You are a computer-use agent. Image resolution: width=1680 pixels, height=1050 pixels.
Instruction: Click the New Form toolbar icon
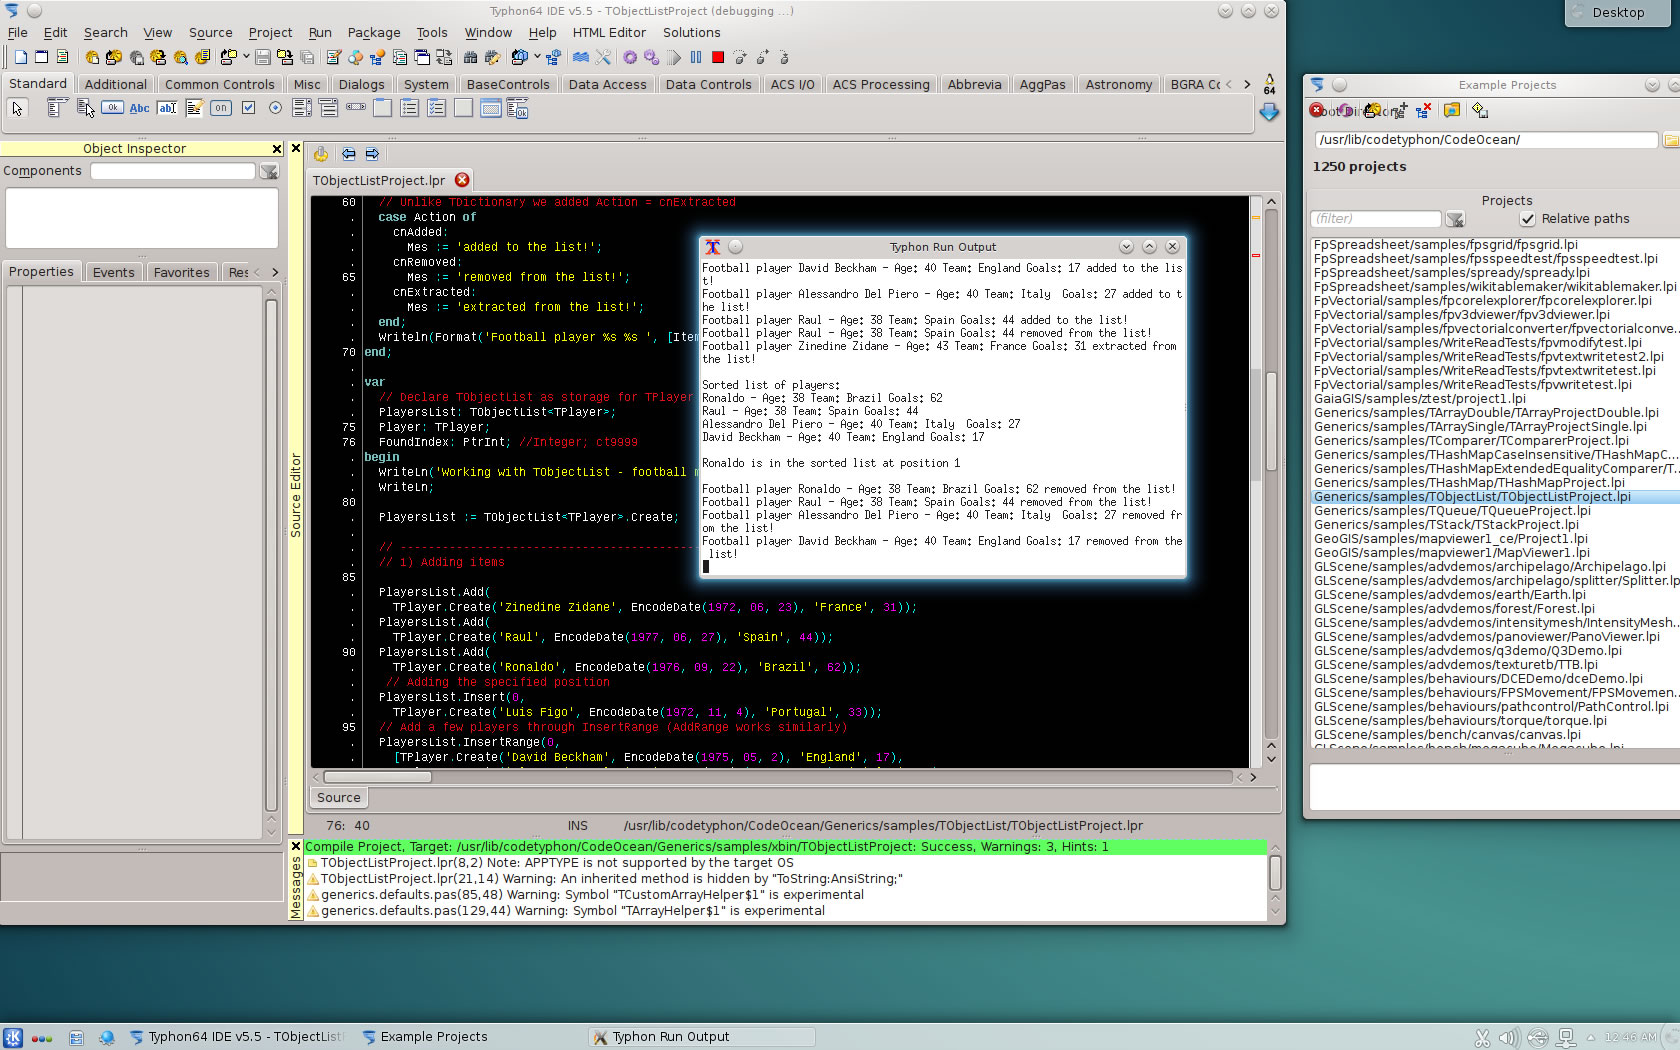41,57
